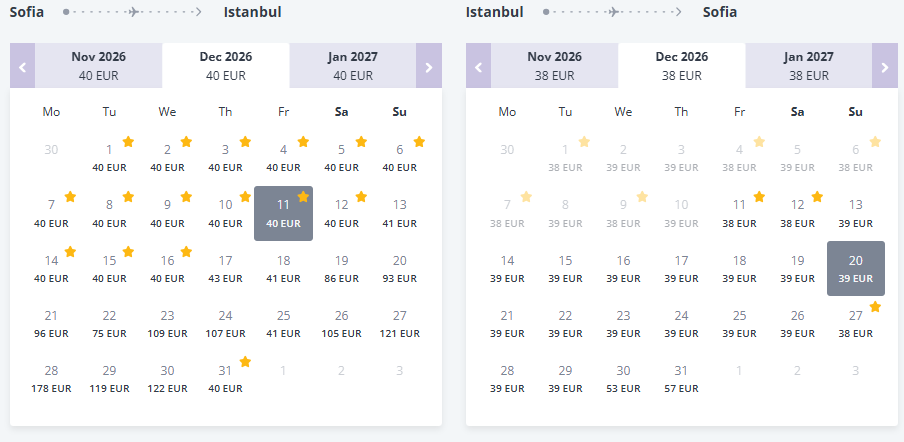Choose outbound December 9 at 40 EUR
Image resolution: width=904 pixels, height=442 pixels.
click(x=167, y=213)
